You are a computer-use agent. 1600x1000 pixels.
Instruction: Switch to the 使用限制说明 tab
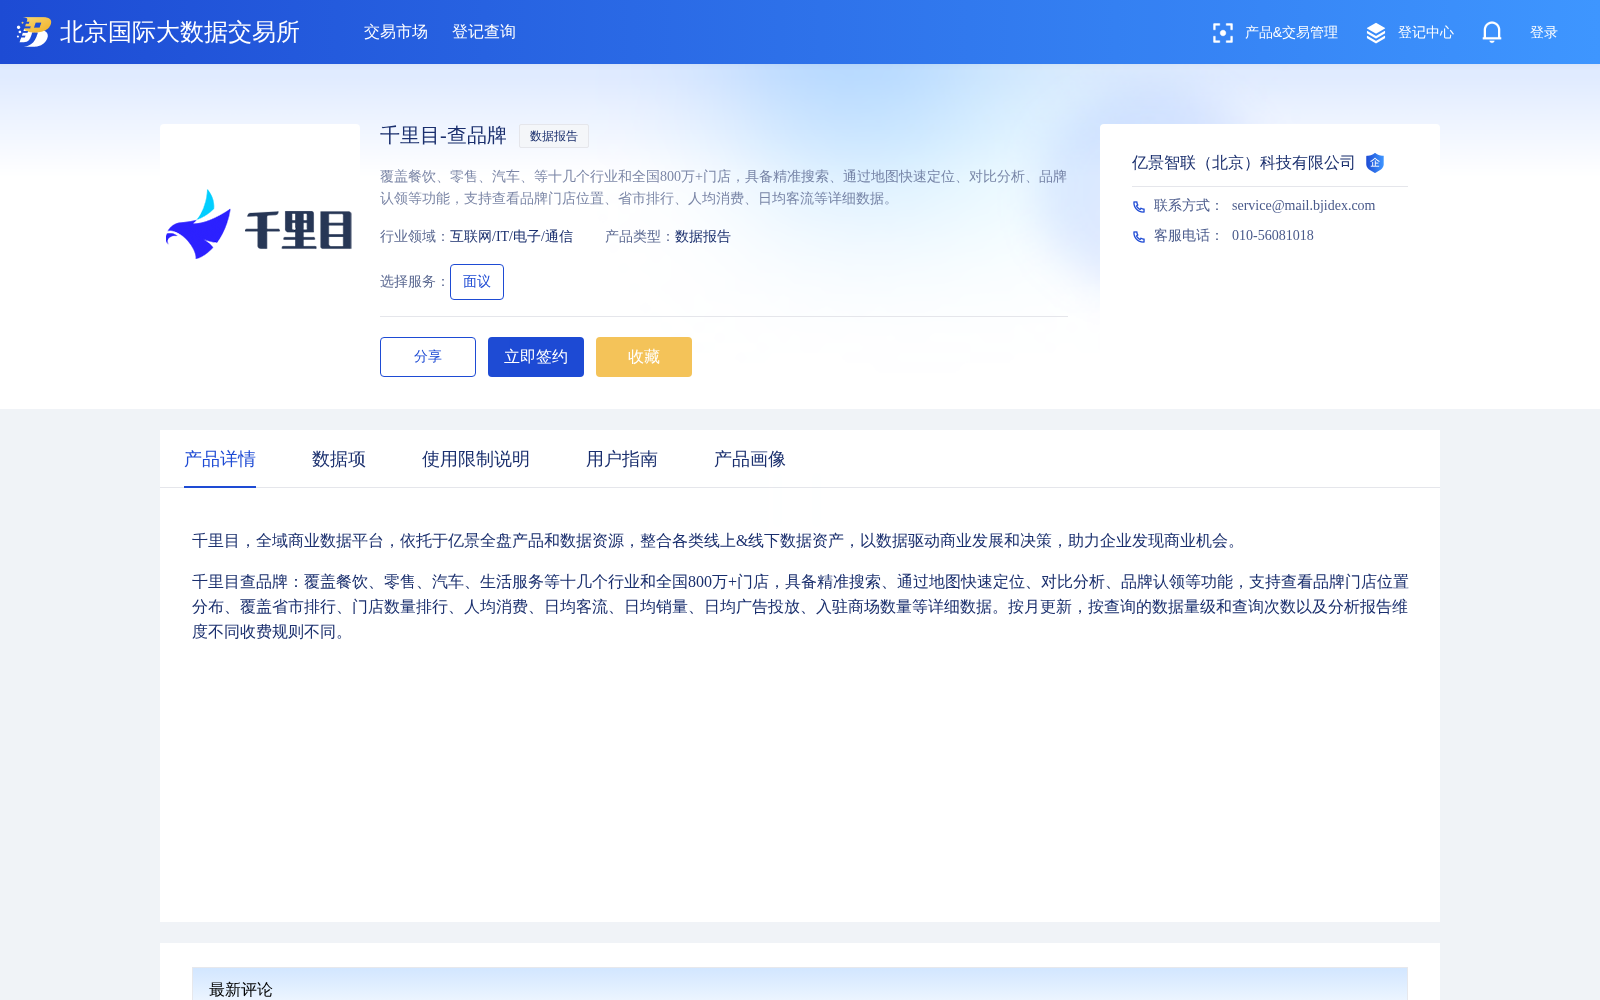[476, 459]
